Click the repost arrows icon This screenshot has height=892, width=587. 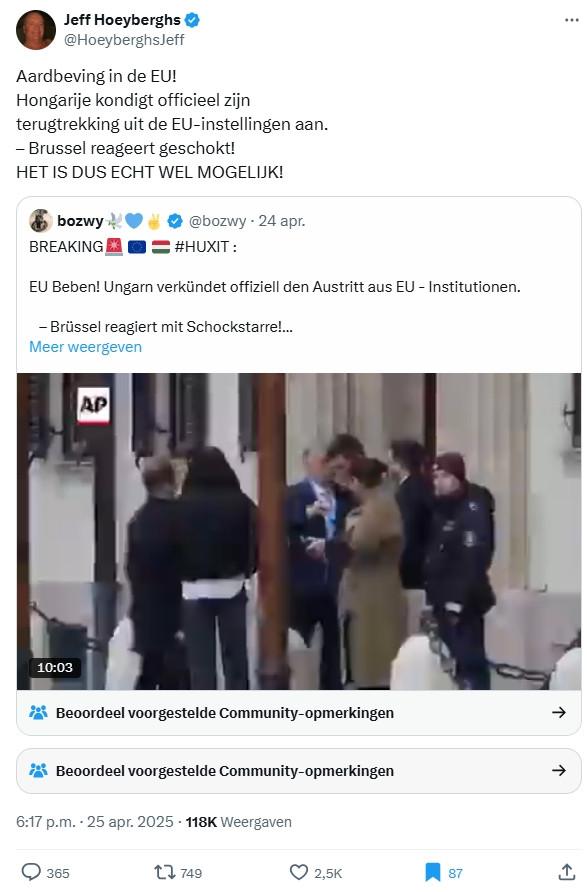pyautogui.click(x=164, y=872)
